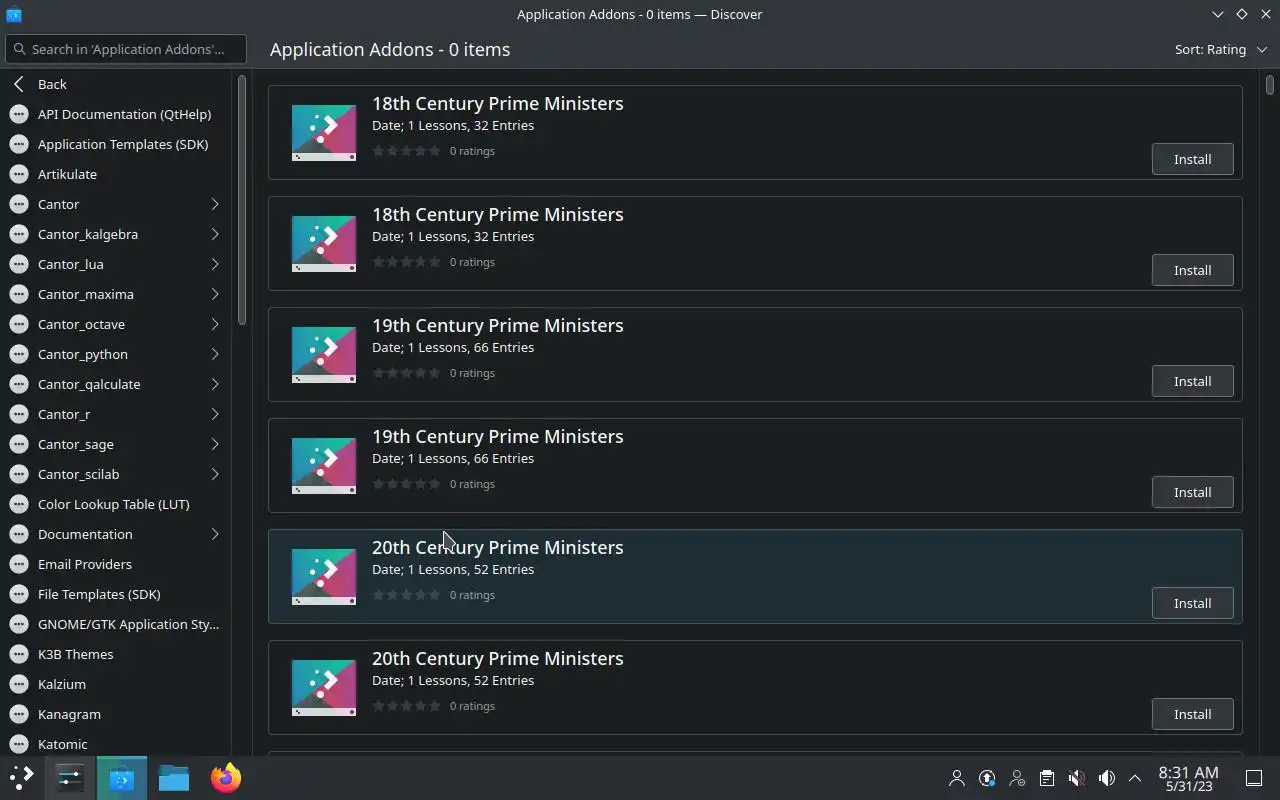Expand the Cantor_python category chevron
Image resolution: width=1280 pixels, height=800 pixels.
215,354
